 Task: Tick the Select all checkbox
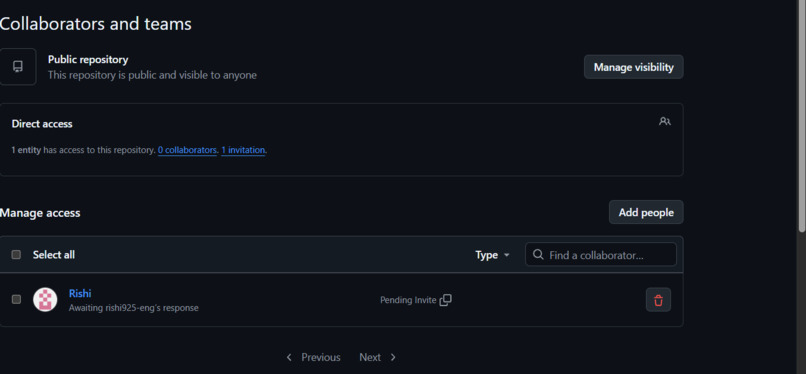[16, 255]
